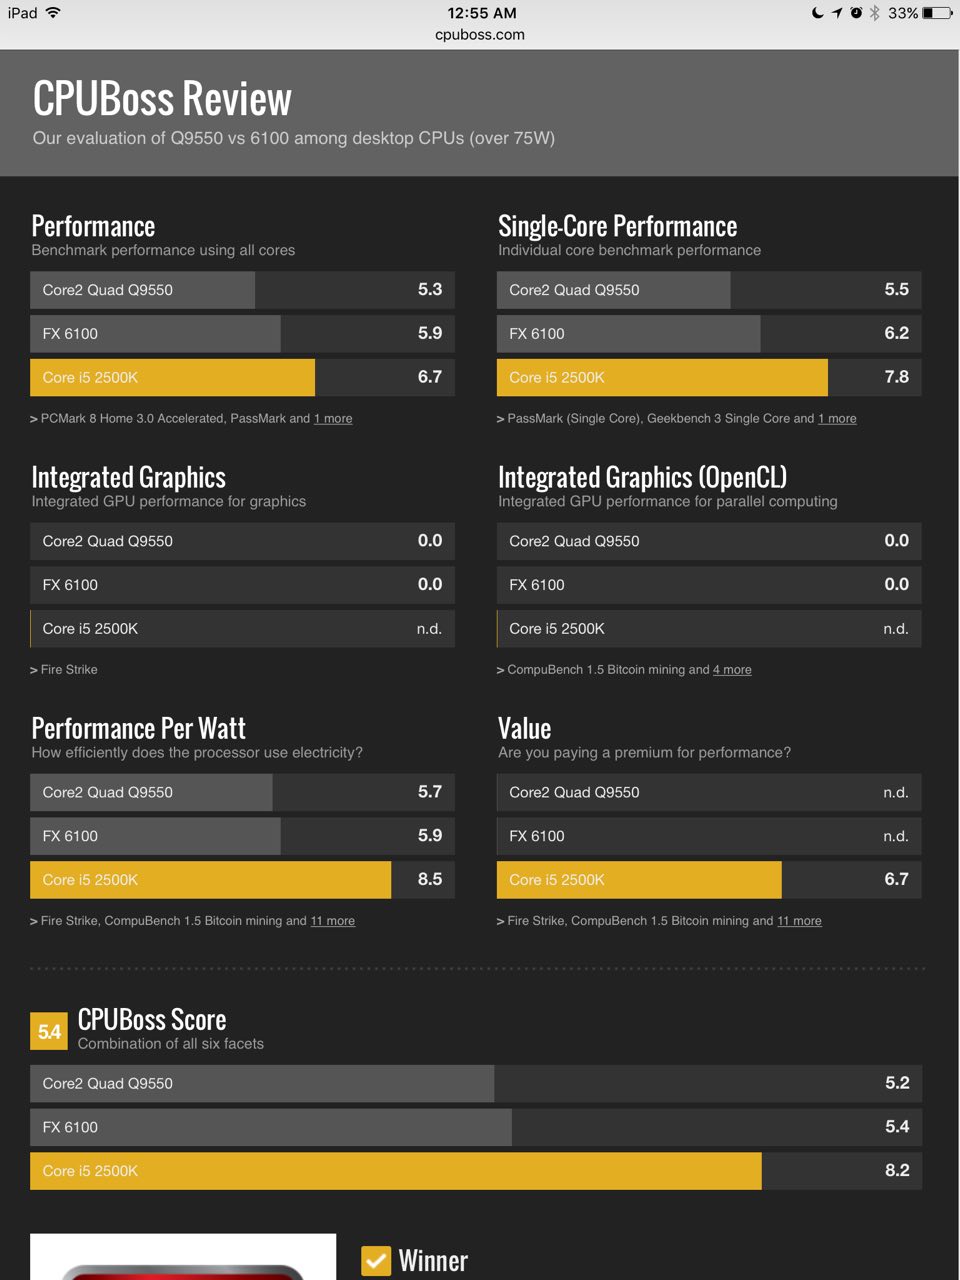Tap the Wi-Fi status icon
The image size is (960, 1280).
tap(53, 13)
